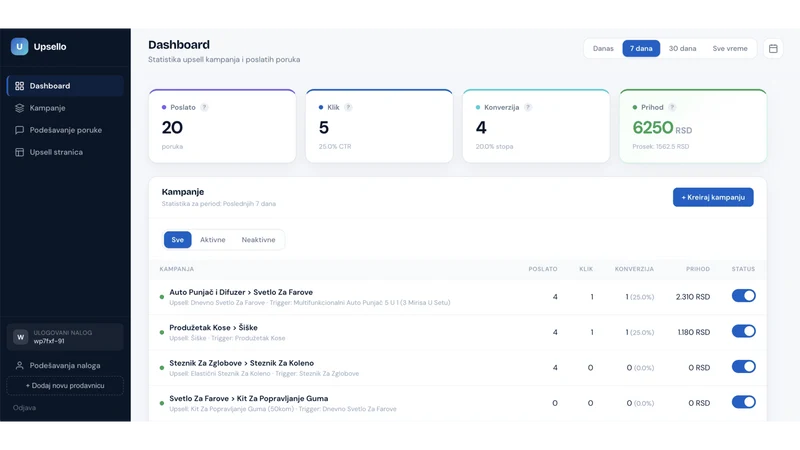
Task: Go to Kampanje in the sidebar
Action: coord(65,108)
